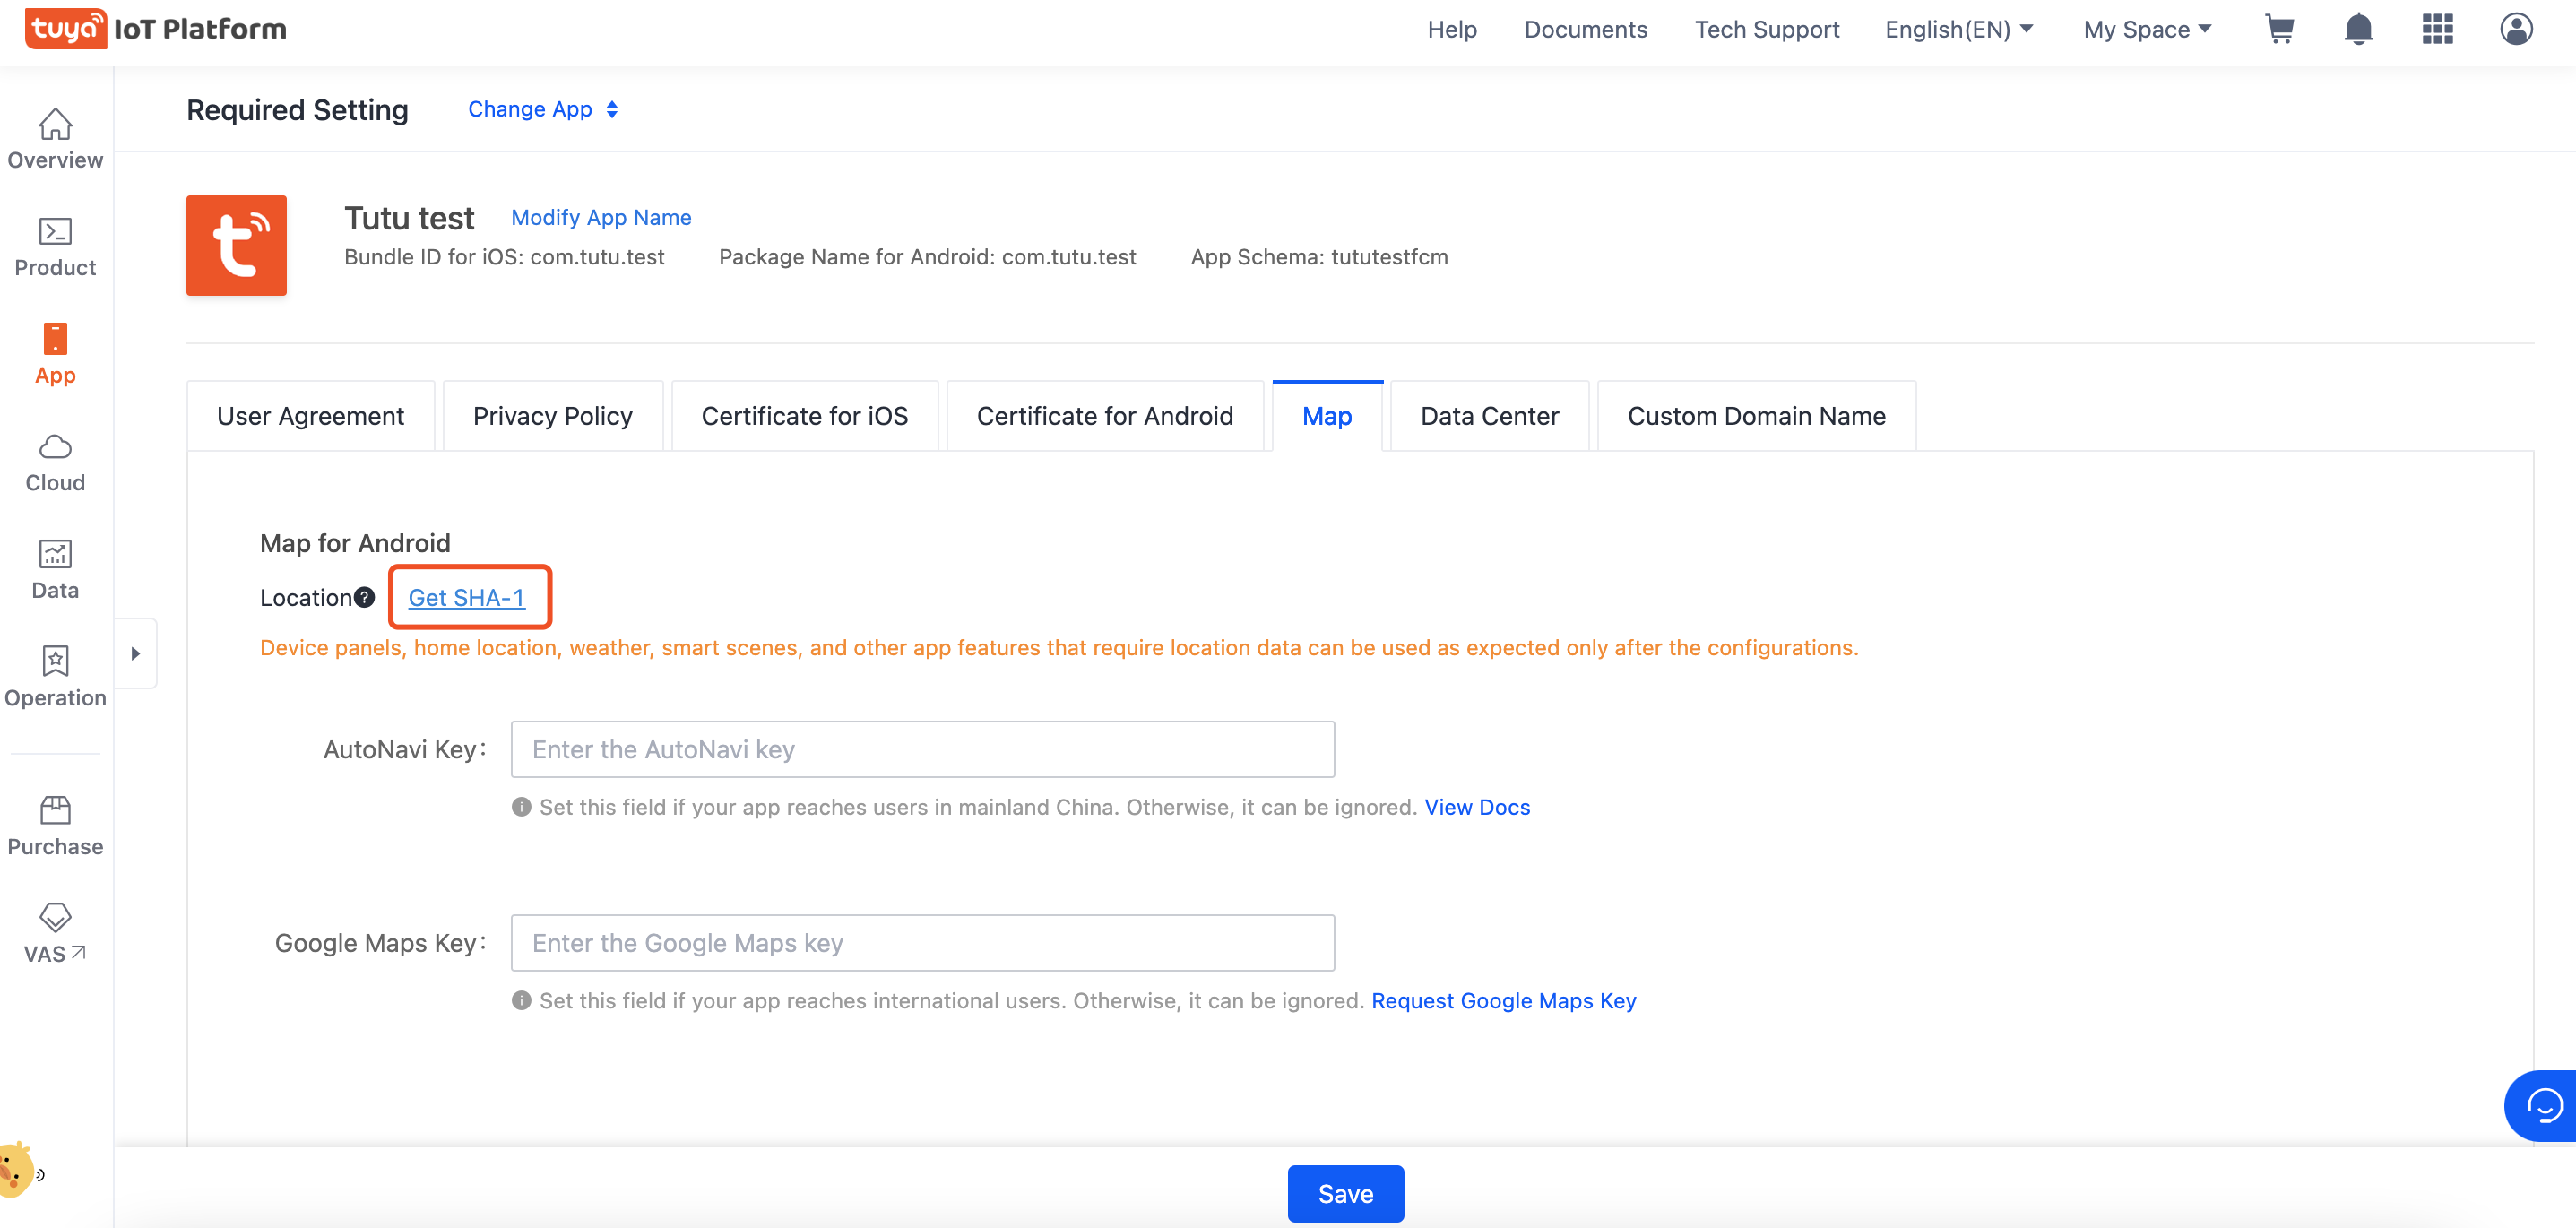Open the shopping cart icon
The image size is (2576, 1228).
[2279, 29]
